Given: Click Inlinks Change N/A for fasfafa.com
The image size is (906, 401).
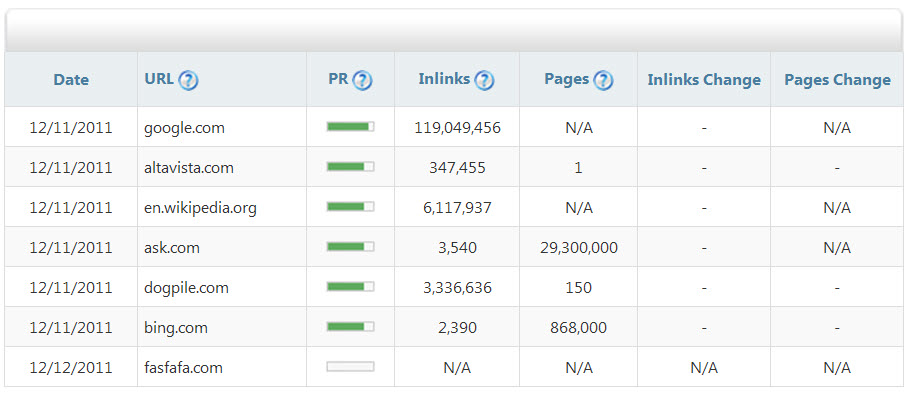Looking at the screenshot, I should coord(704,367).
